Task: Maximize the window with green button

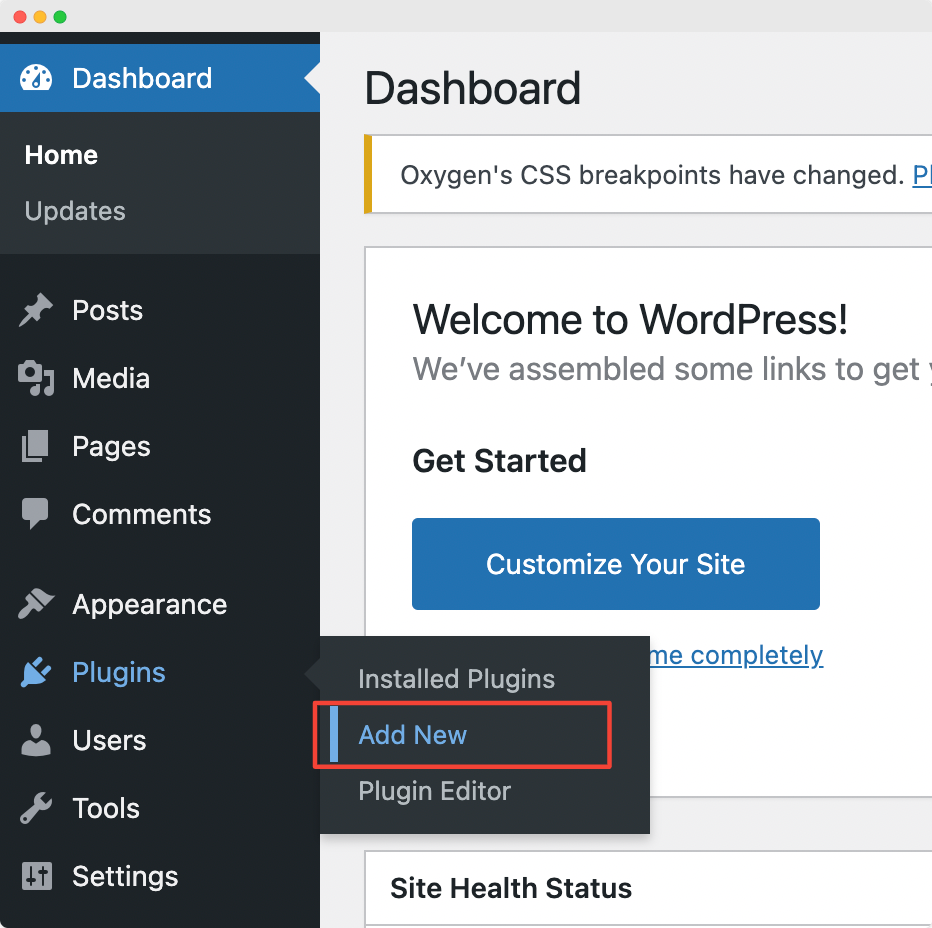Action: pyautogui.click(x=60, y=17)
